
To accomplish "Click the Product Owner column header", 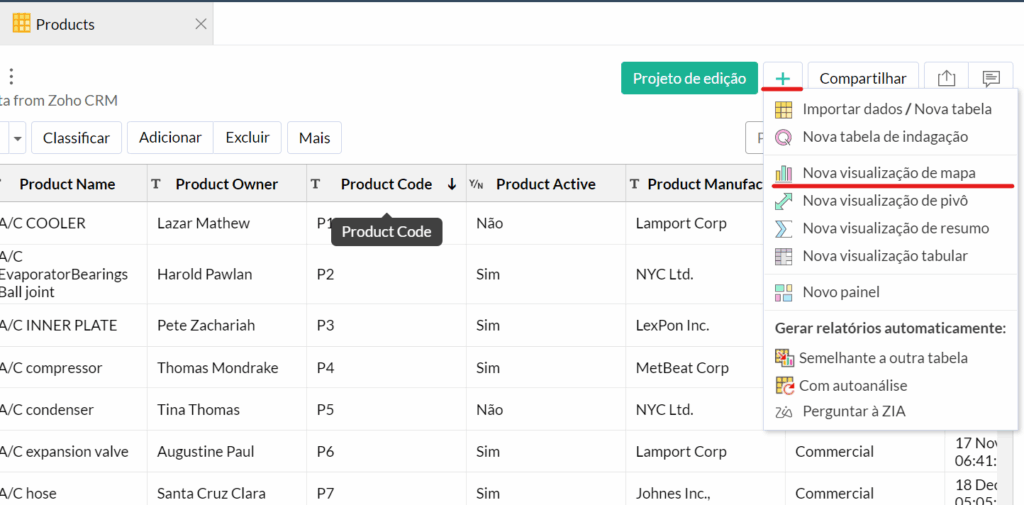I will [x=227, y=184].
